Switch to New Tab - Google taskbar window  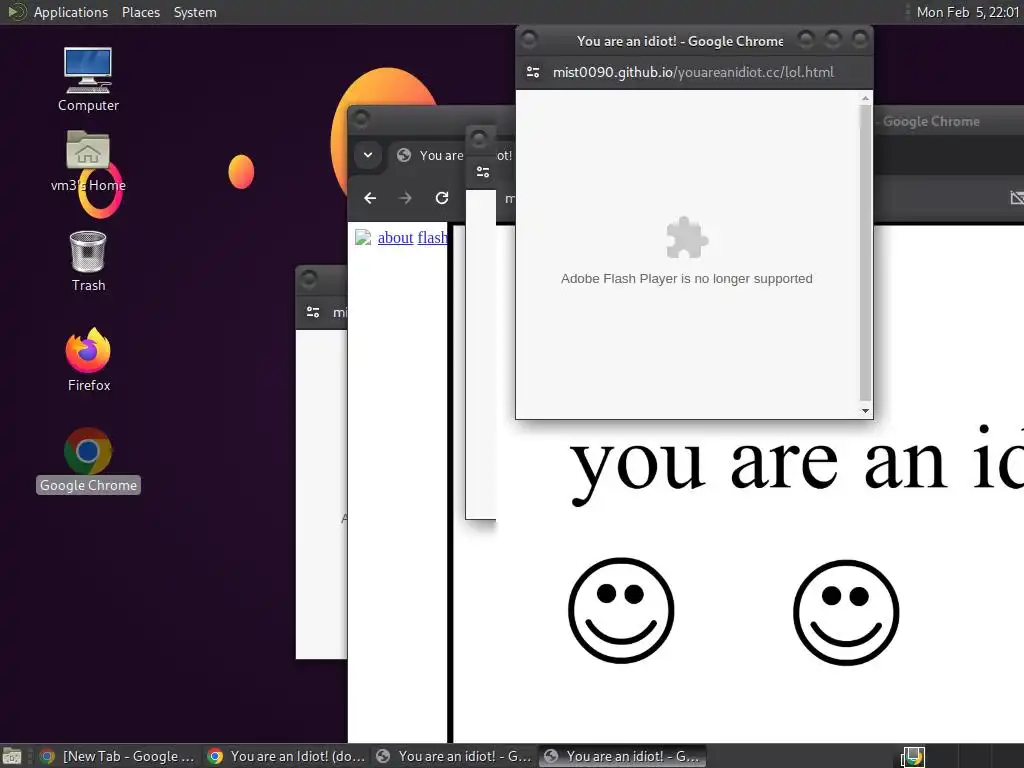118,756
